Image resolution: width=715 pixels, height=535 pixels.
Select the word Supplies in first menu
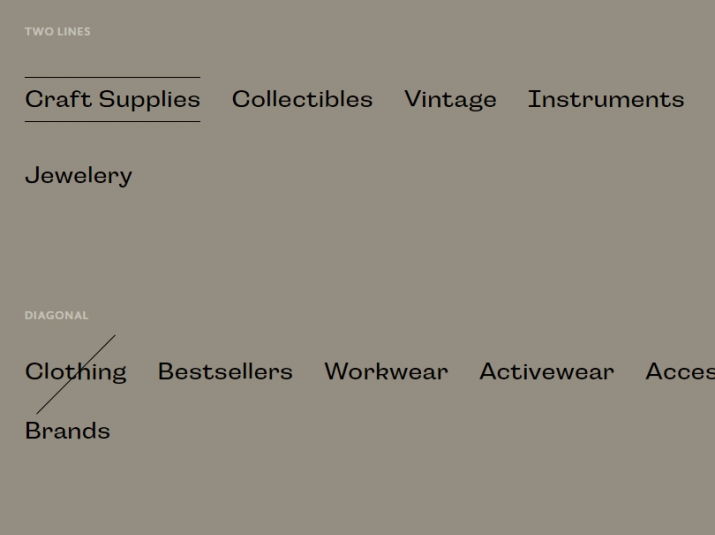click(150, 100)
